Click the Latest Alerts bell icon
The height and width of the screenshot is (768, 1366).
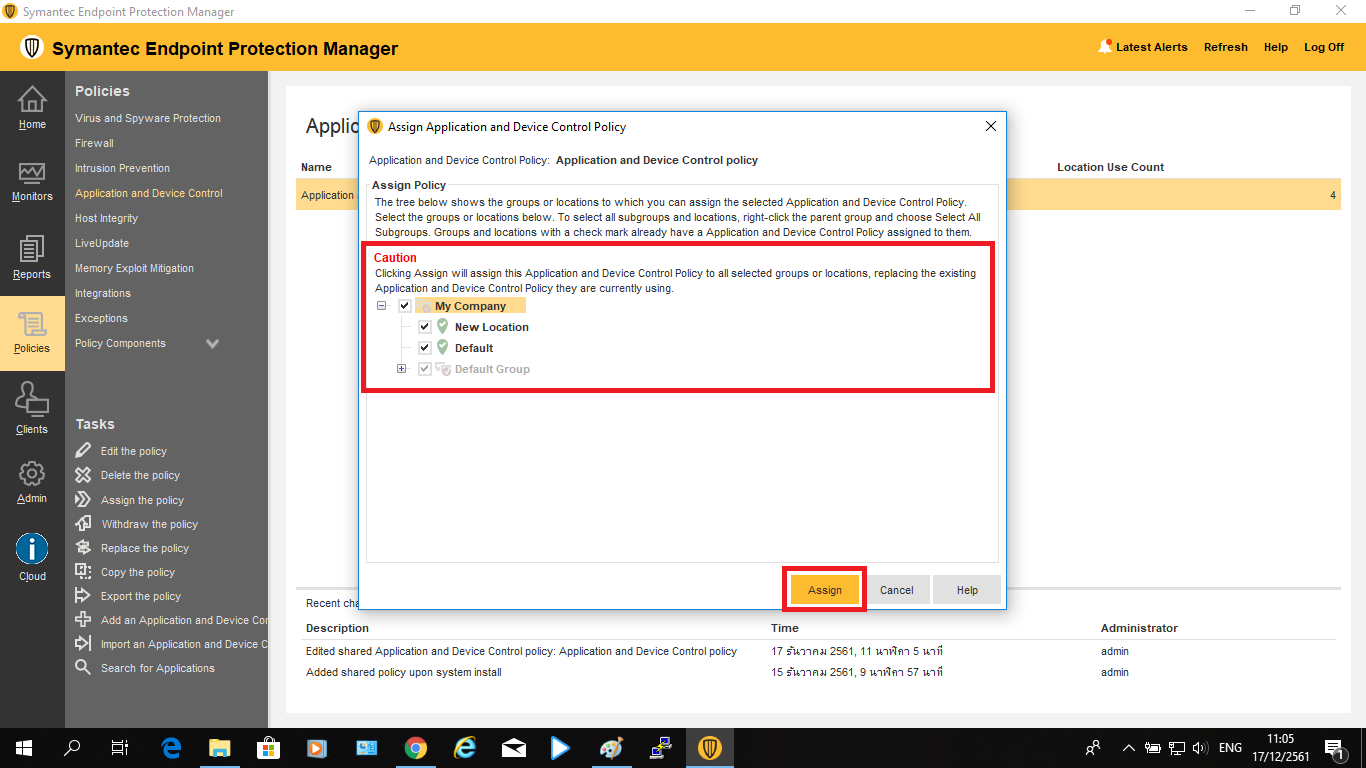[1105, 47]
